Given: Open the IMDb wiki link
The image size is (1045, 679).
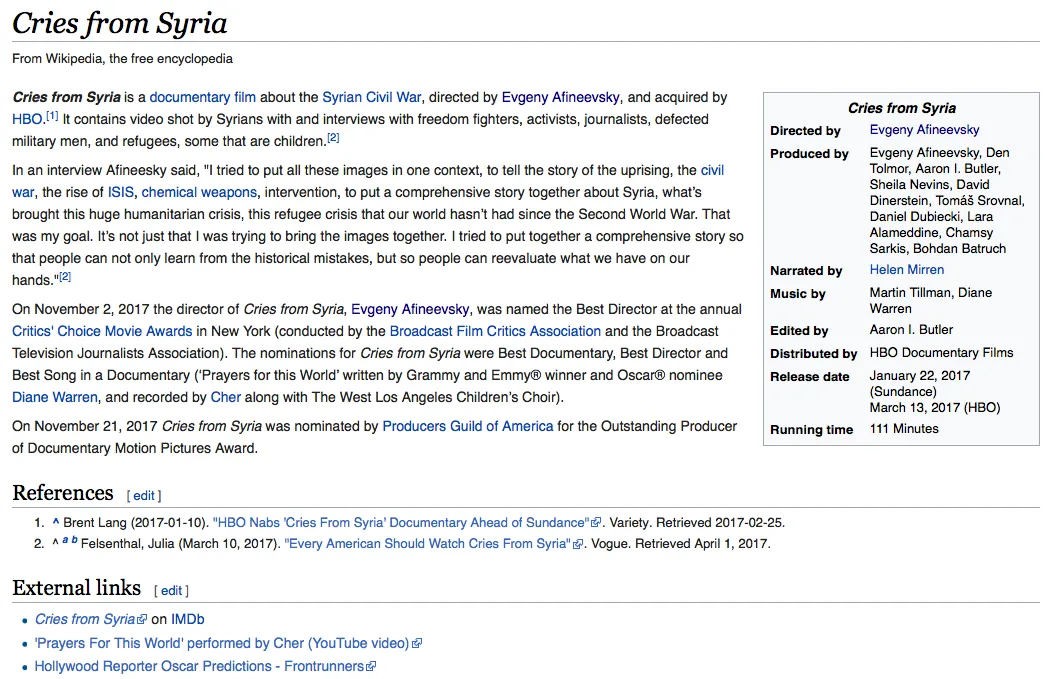Looking at the screenshot, I should pos(187,620).
